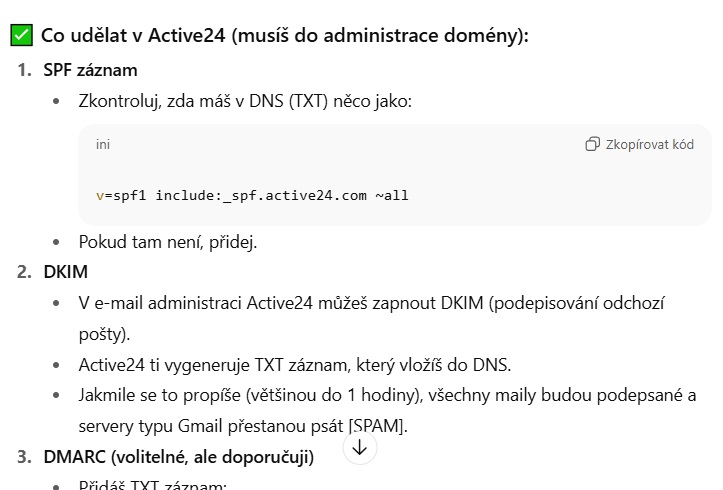This screenshot has height=490, width=723.
Task: Click the "DMARC (volitelné, ale doporučuji)" heading
Action: pos(178,457)
